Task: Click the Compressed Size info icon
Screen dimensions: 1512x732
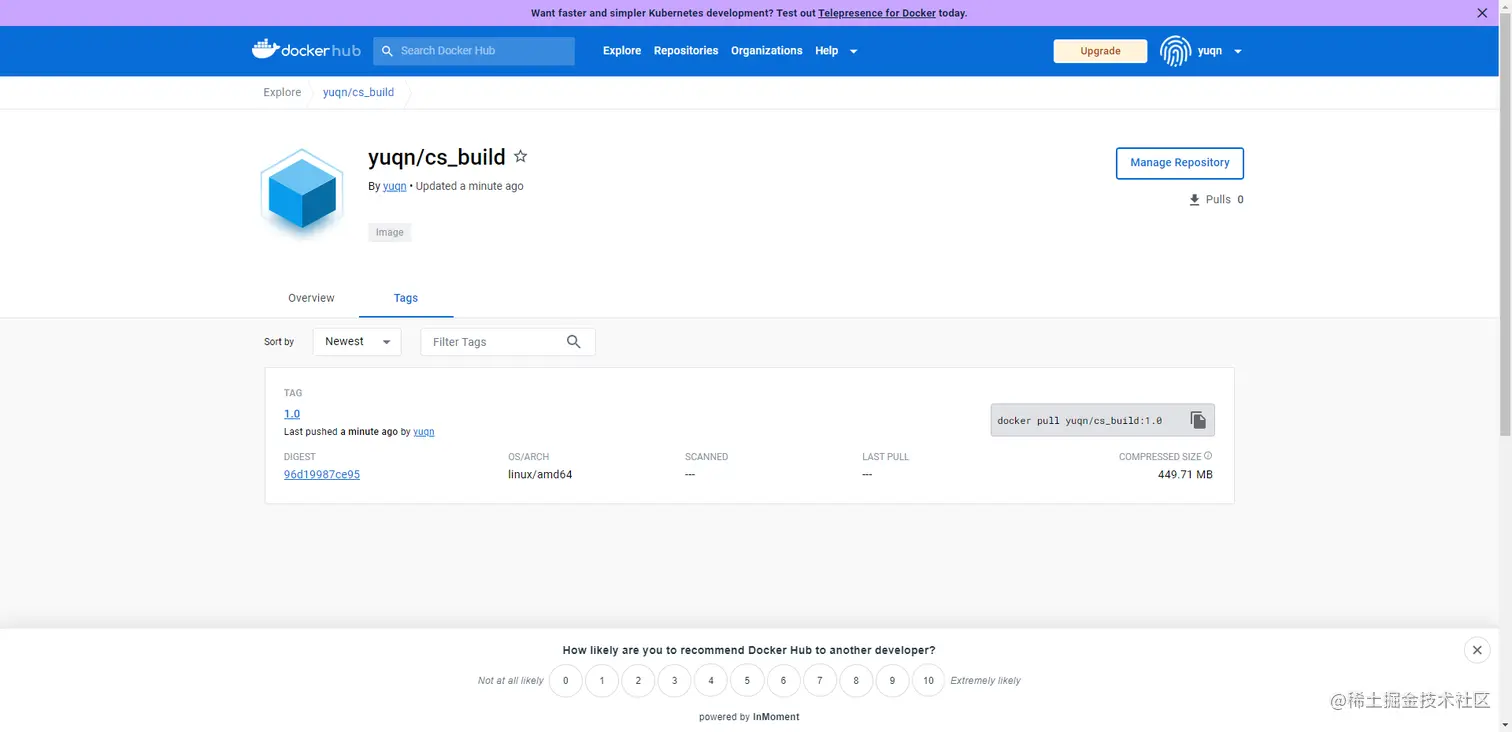Action: 1208,456
